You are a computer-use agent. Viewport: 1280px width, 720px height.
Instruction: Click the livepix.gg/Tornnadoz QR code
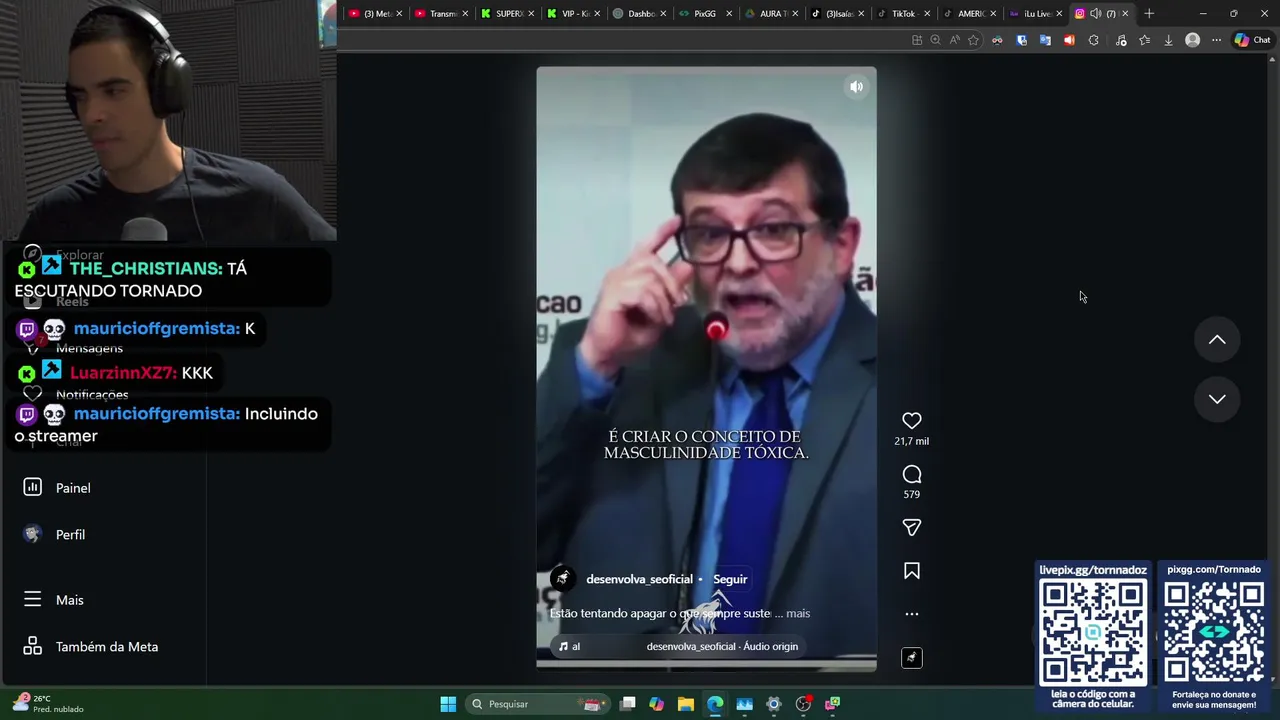point(1093,633)
